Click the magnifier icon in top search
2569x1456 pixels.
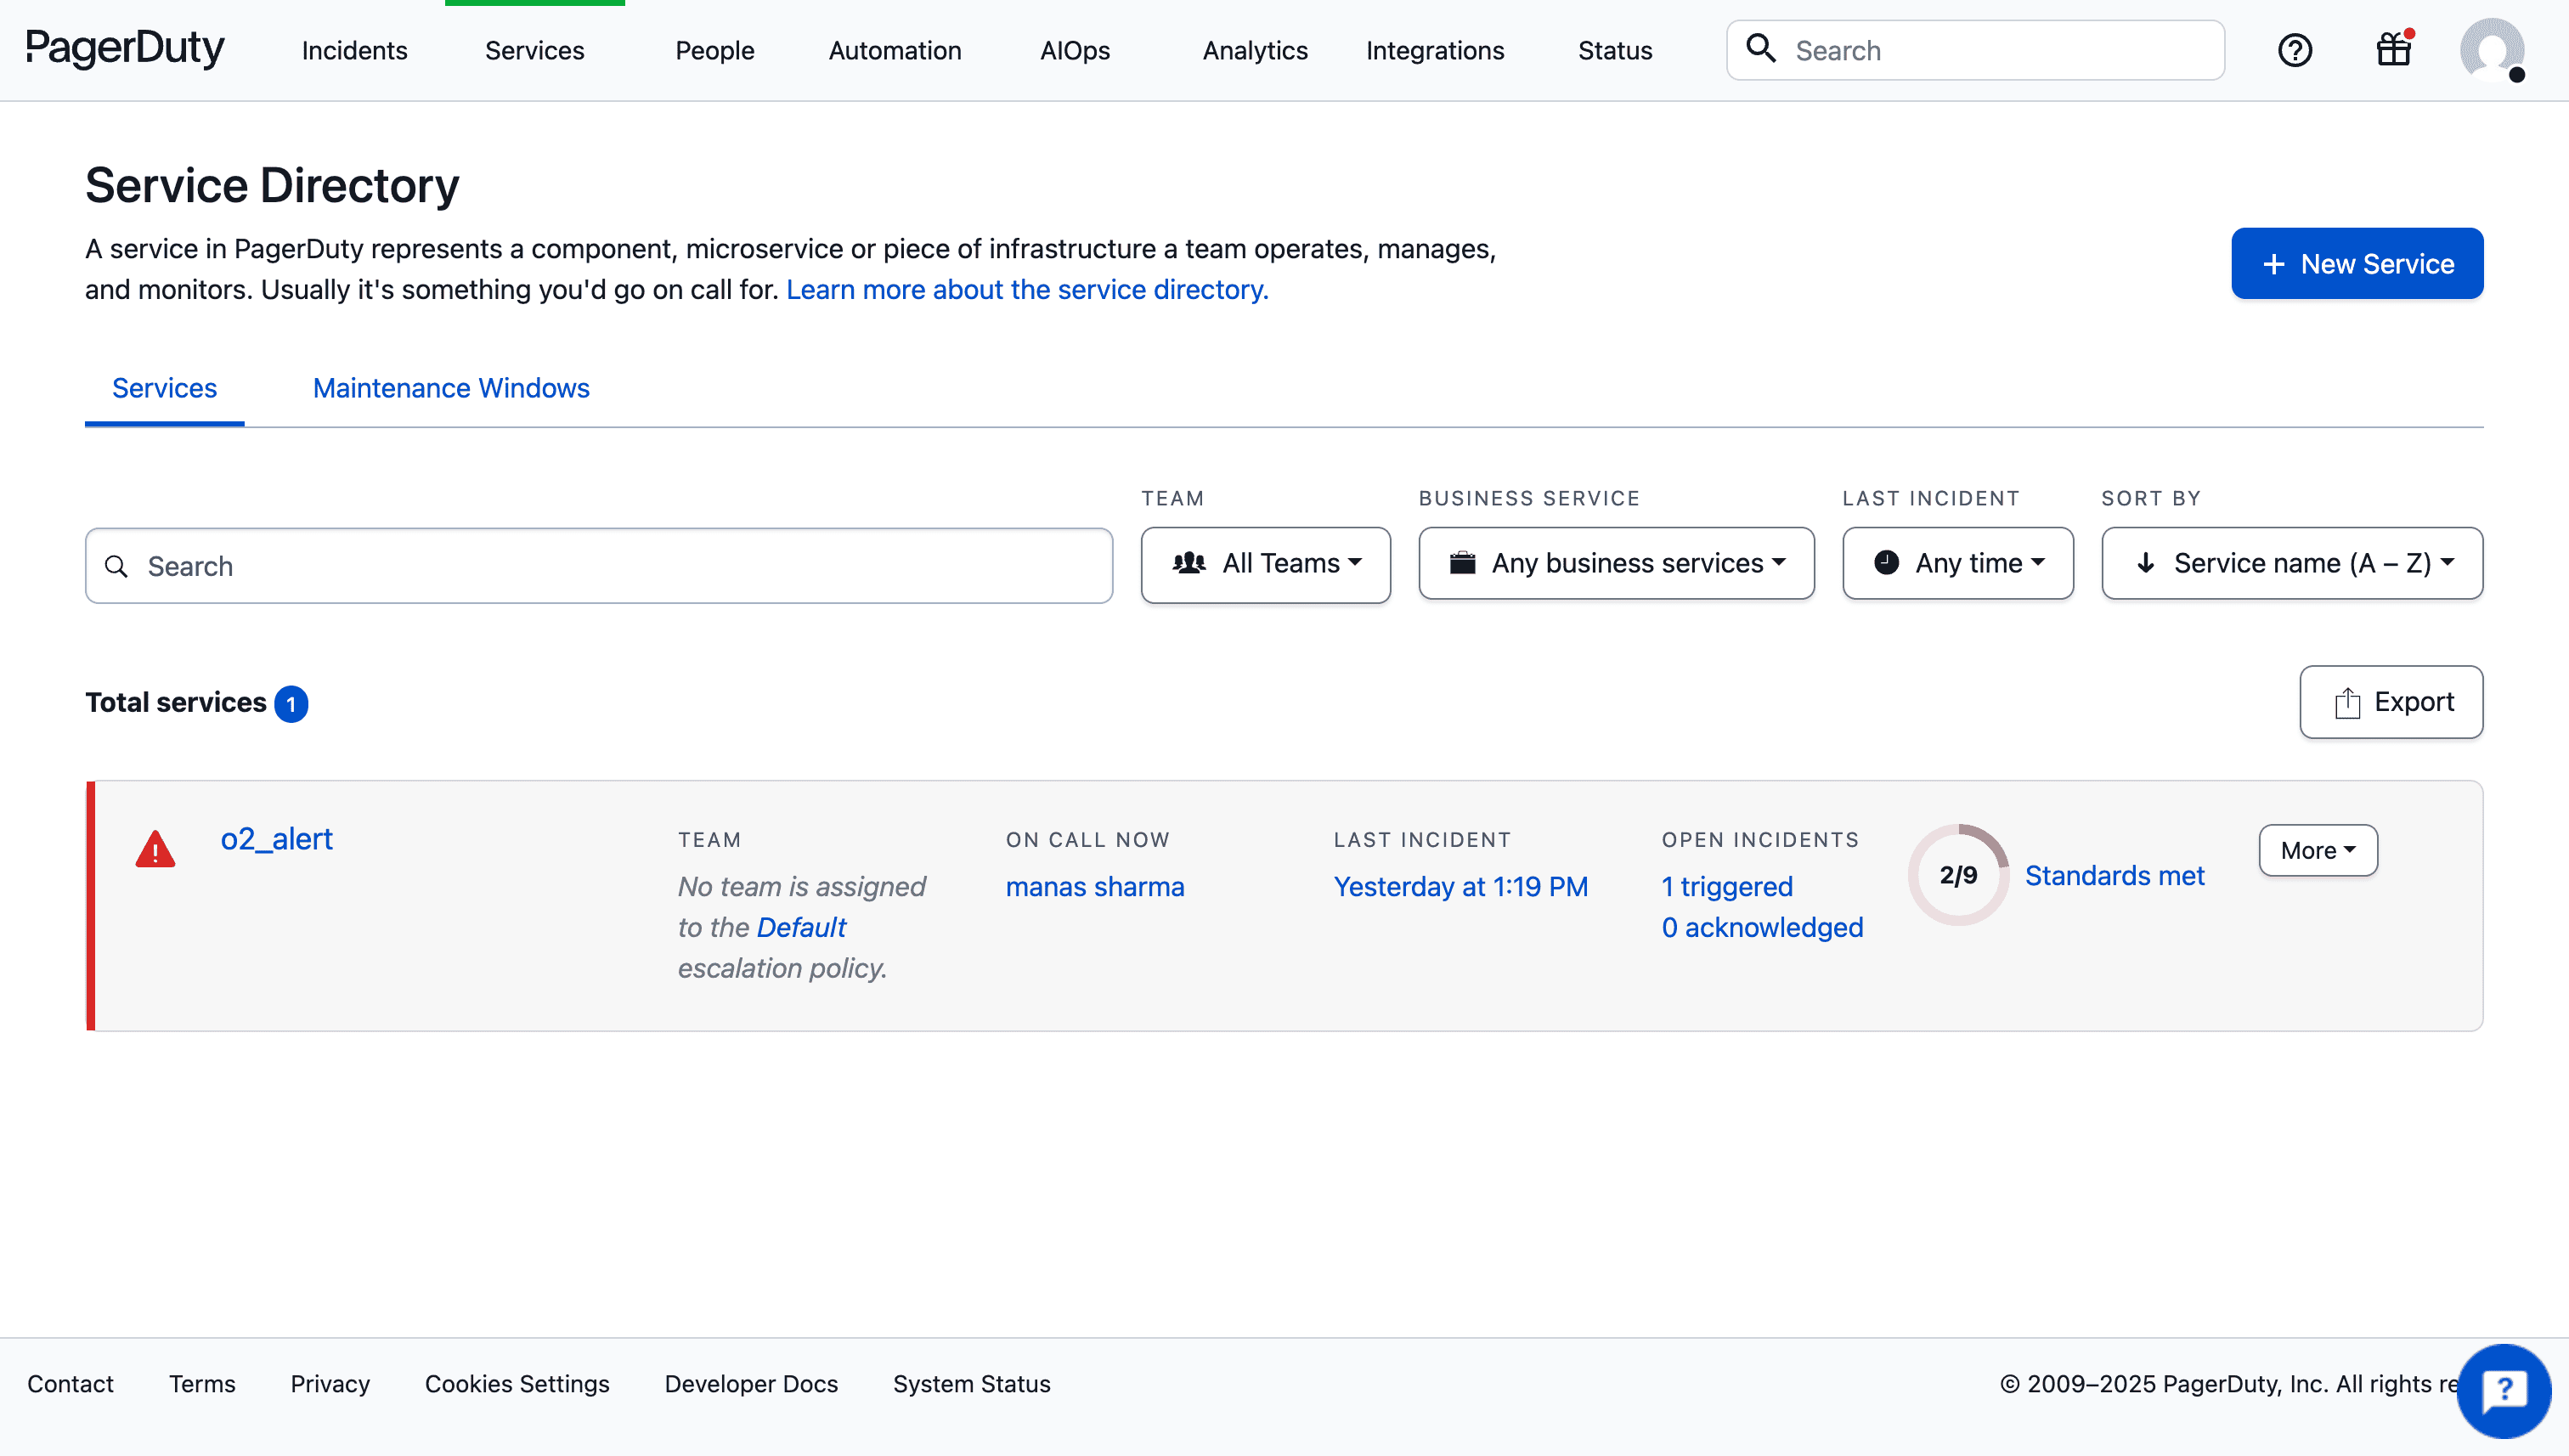click(1761, 49)
